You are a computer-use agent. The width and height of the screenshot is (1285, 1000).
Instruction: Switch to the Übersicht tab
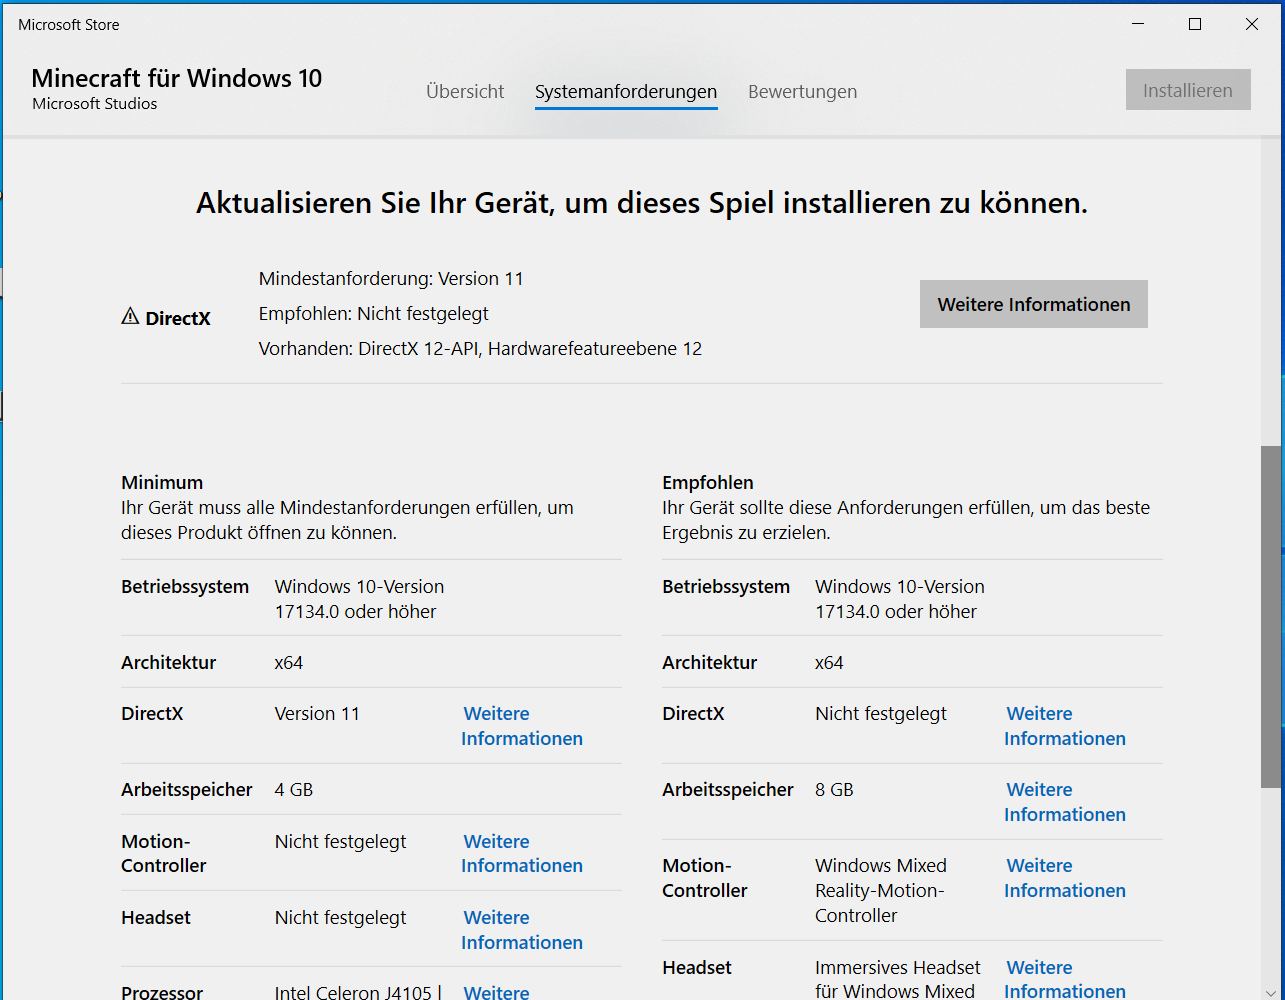point(465,92)
